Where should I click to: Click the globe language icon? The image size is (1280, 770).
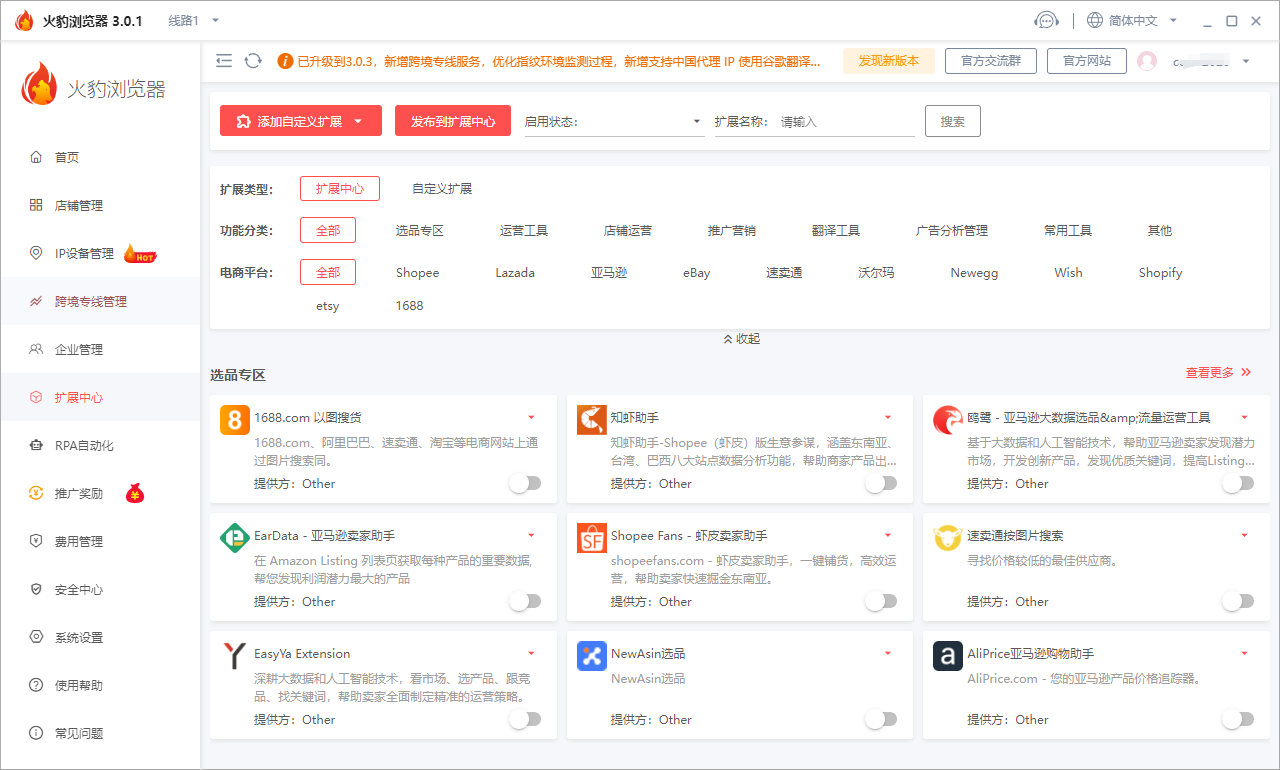tap(1095, 20)
